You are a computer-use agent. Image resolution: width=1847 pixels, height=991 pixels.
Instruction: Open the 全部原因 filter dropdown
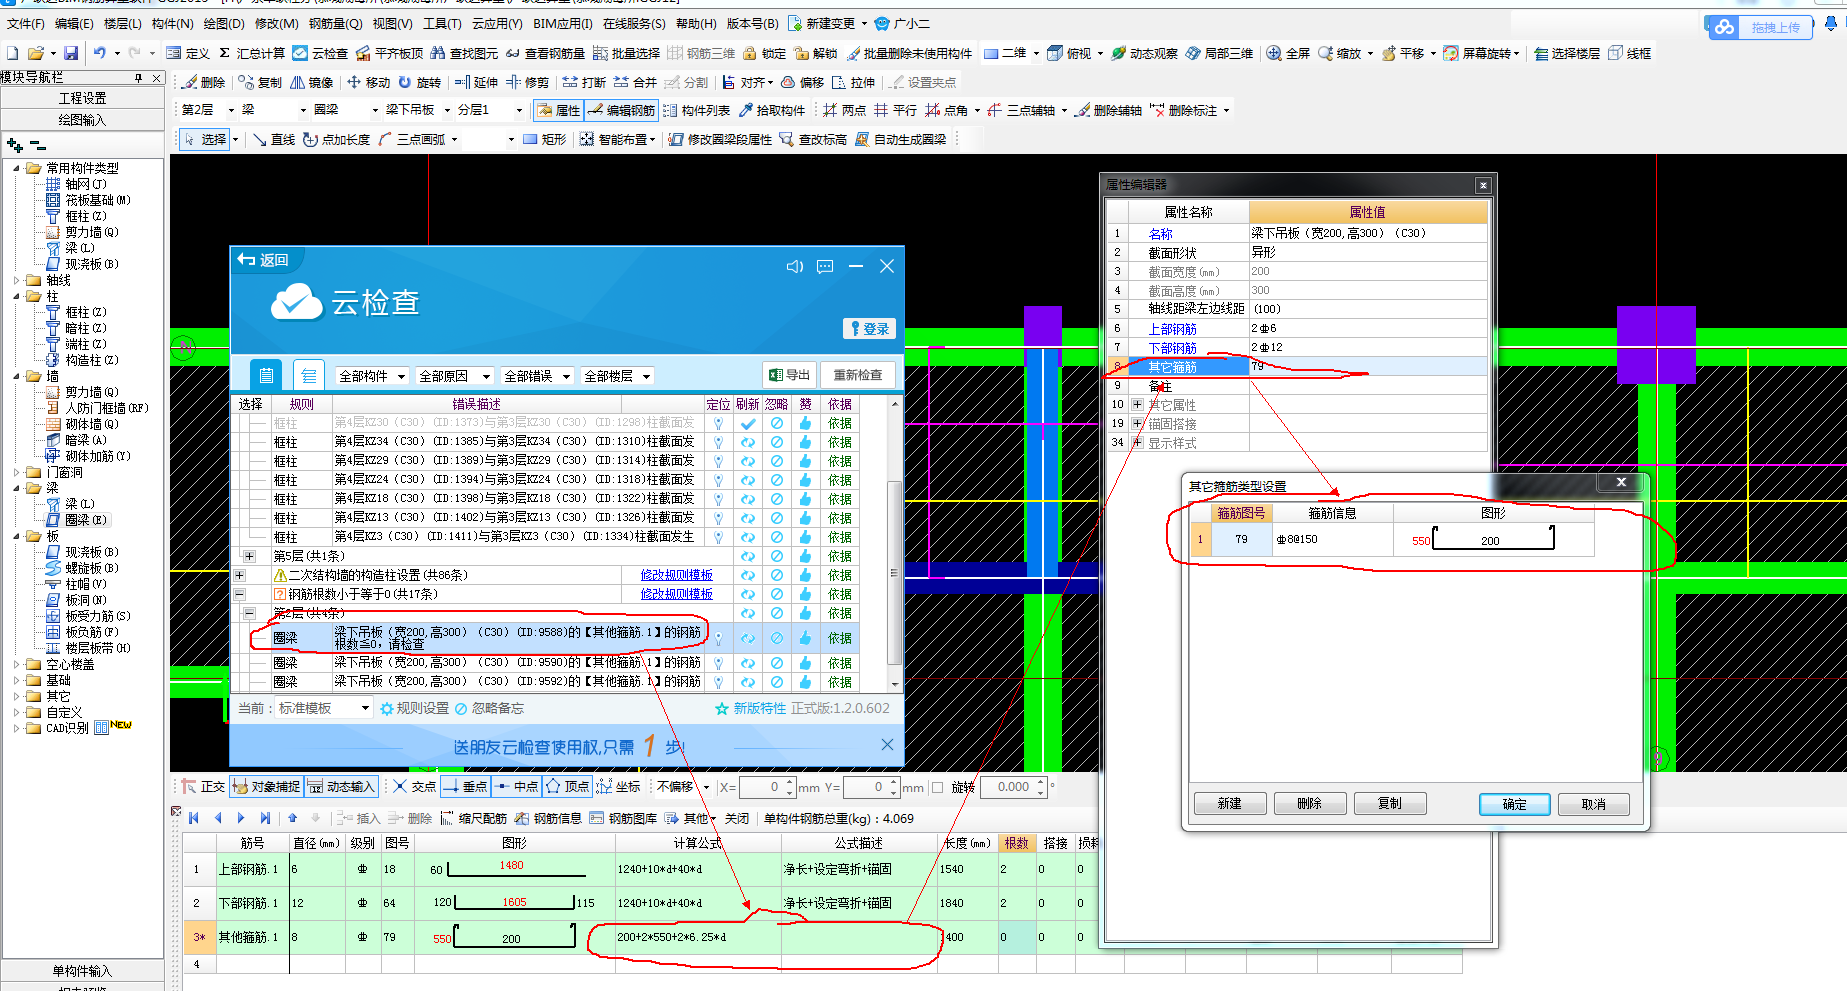coord(453,376)
